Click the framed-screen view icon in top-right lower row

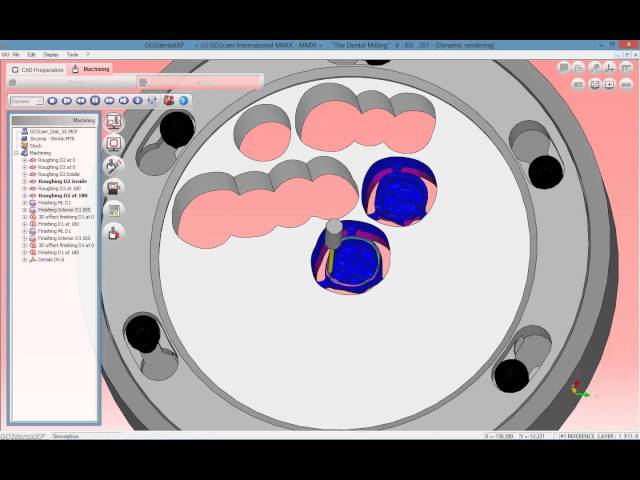(x=595, y=84)
